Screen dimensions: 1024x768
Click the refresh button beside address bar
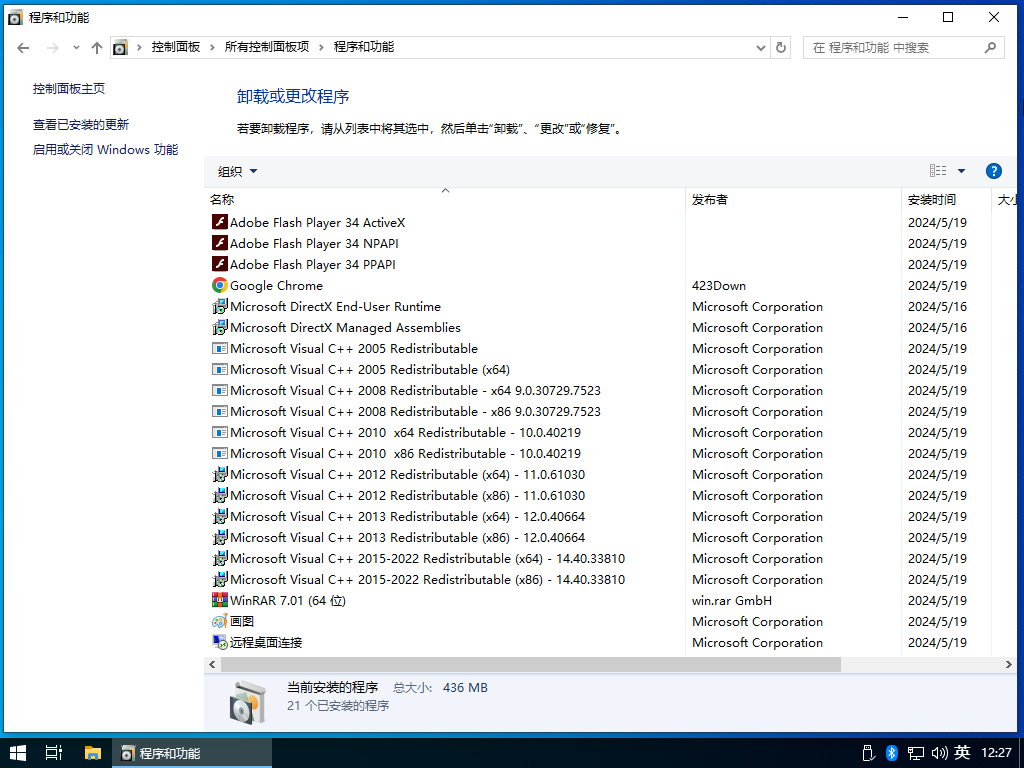pyautogui.click(x=781, y=47)
